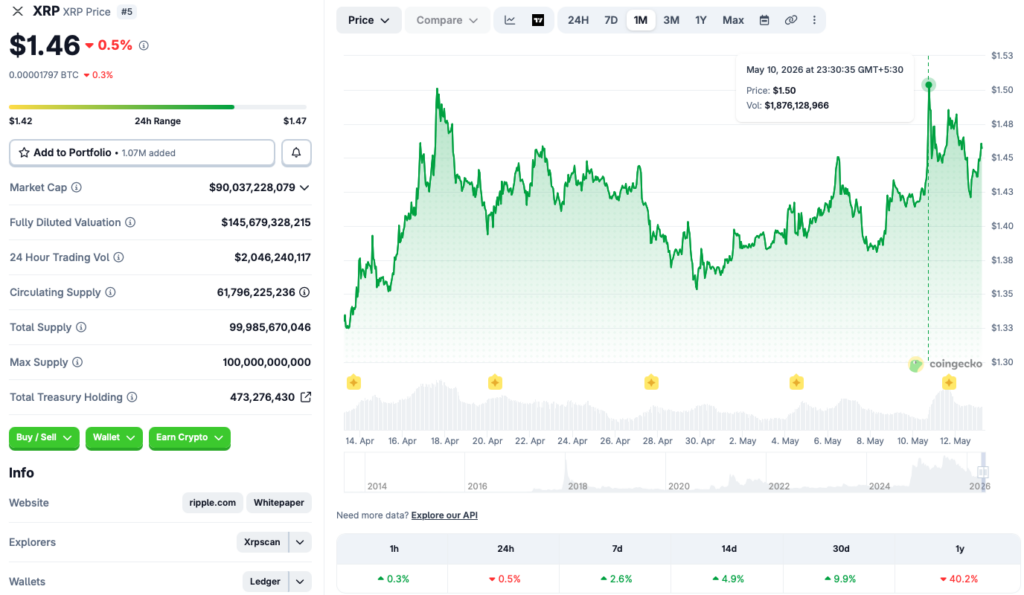Switch to TradingView chart icon

[x=538, y=20]
